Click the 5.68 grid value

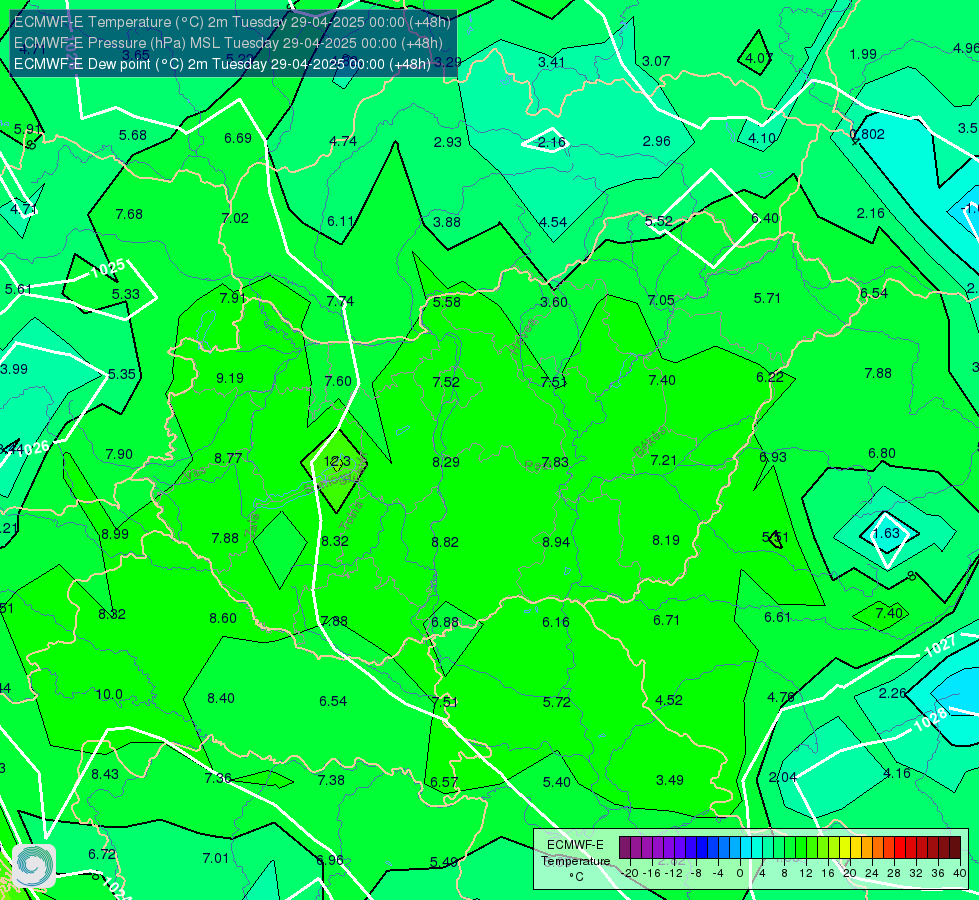tap(133, 135)
